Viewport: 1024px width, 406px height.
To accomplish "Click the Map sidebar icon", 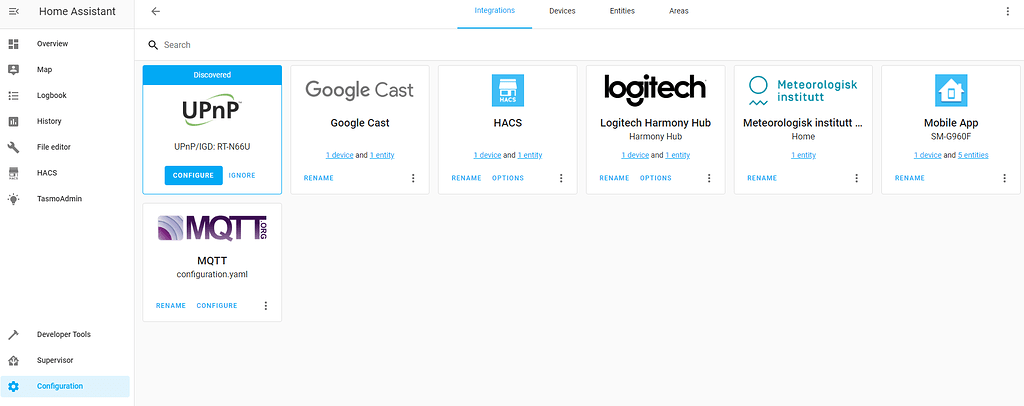I will 13,70.
